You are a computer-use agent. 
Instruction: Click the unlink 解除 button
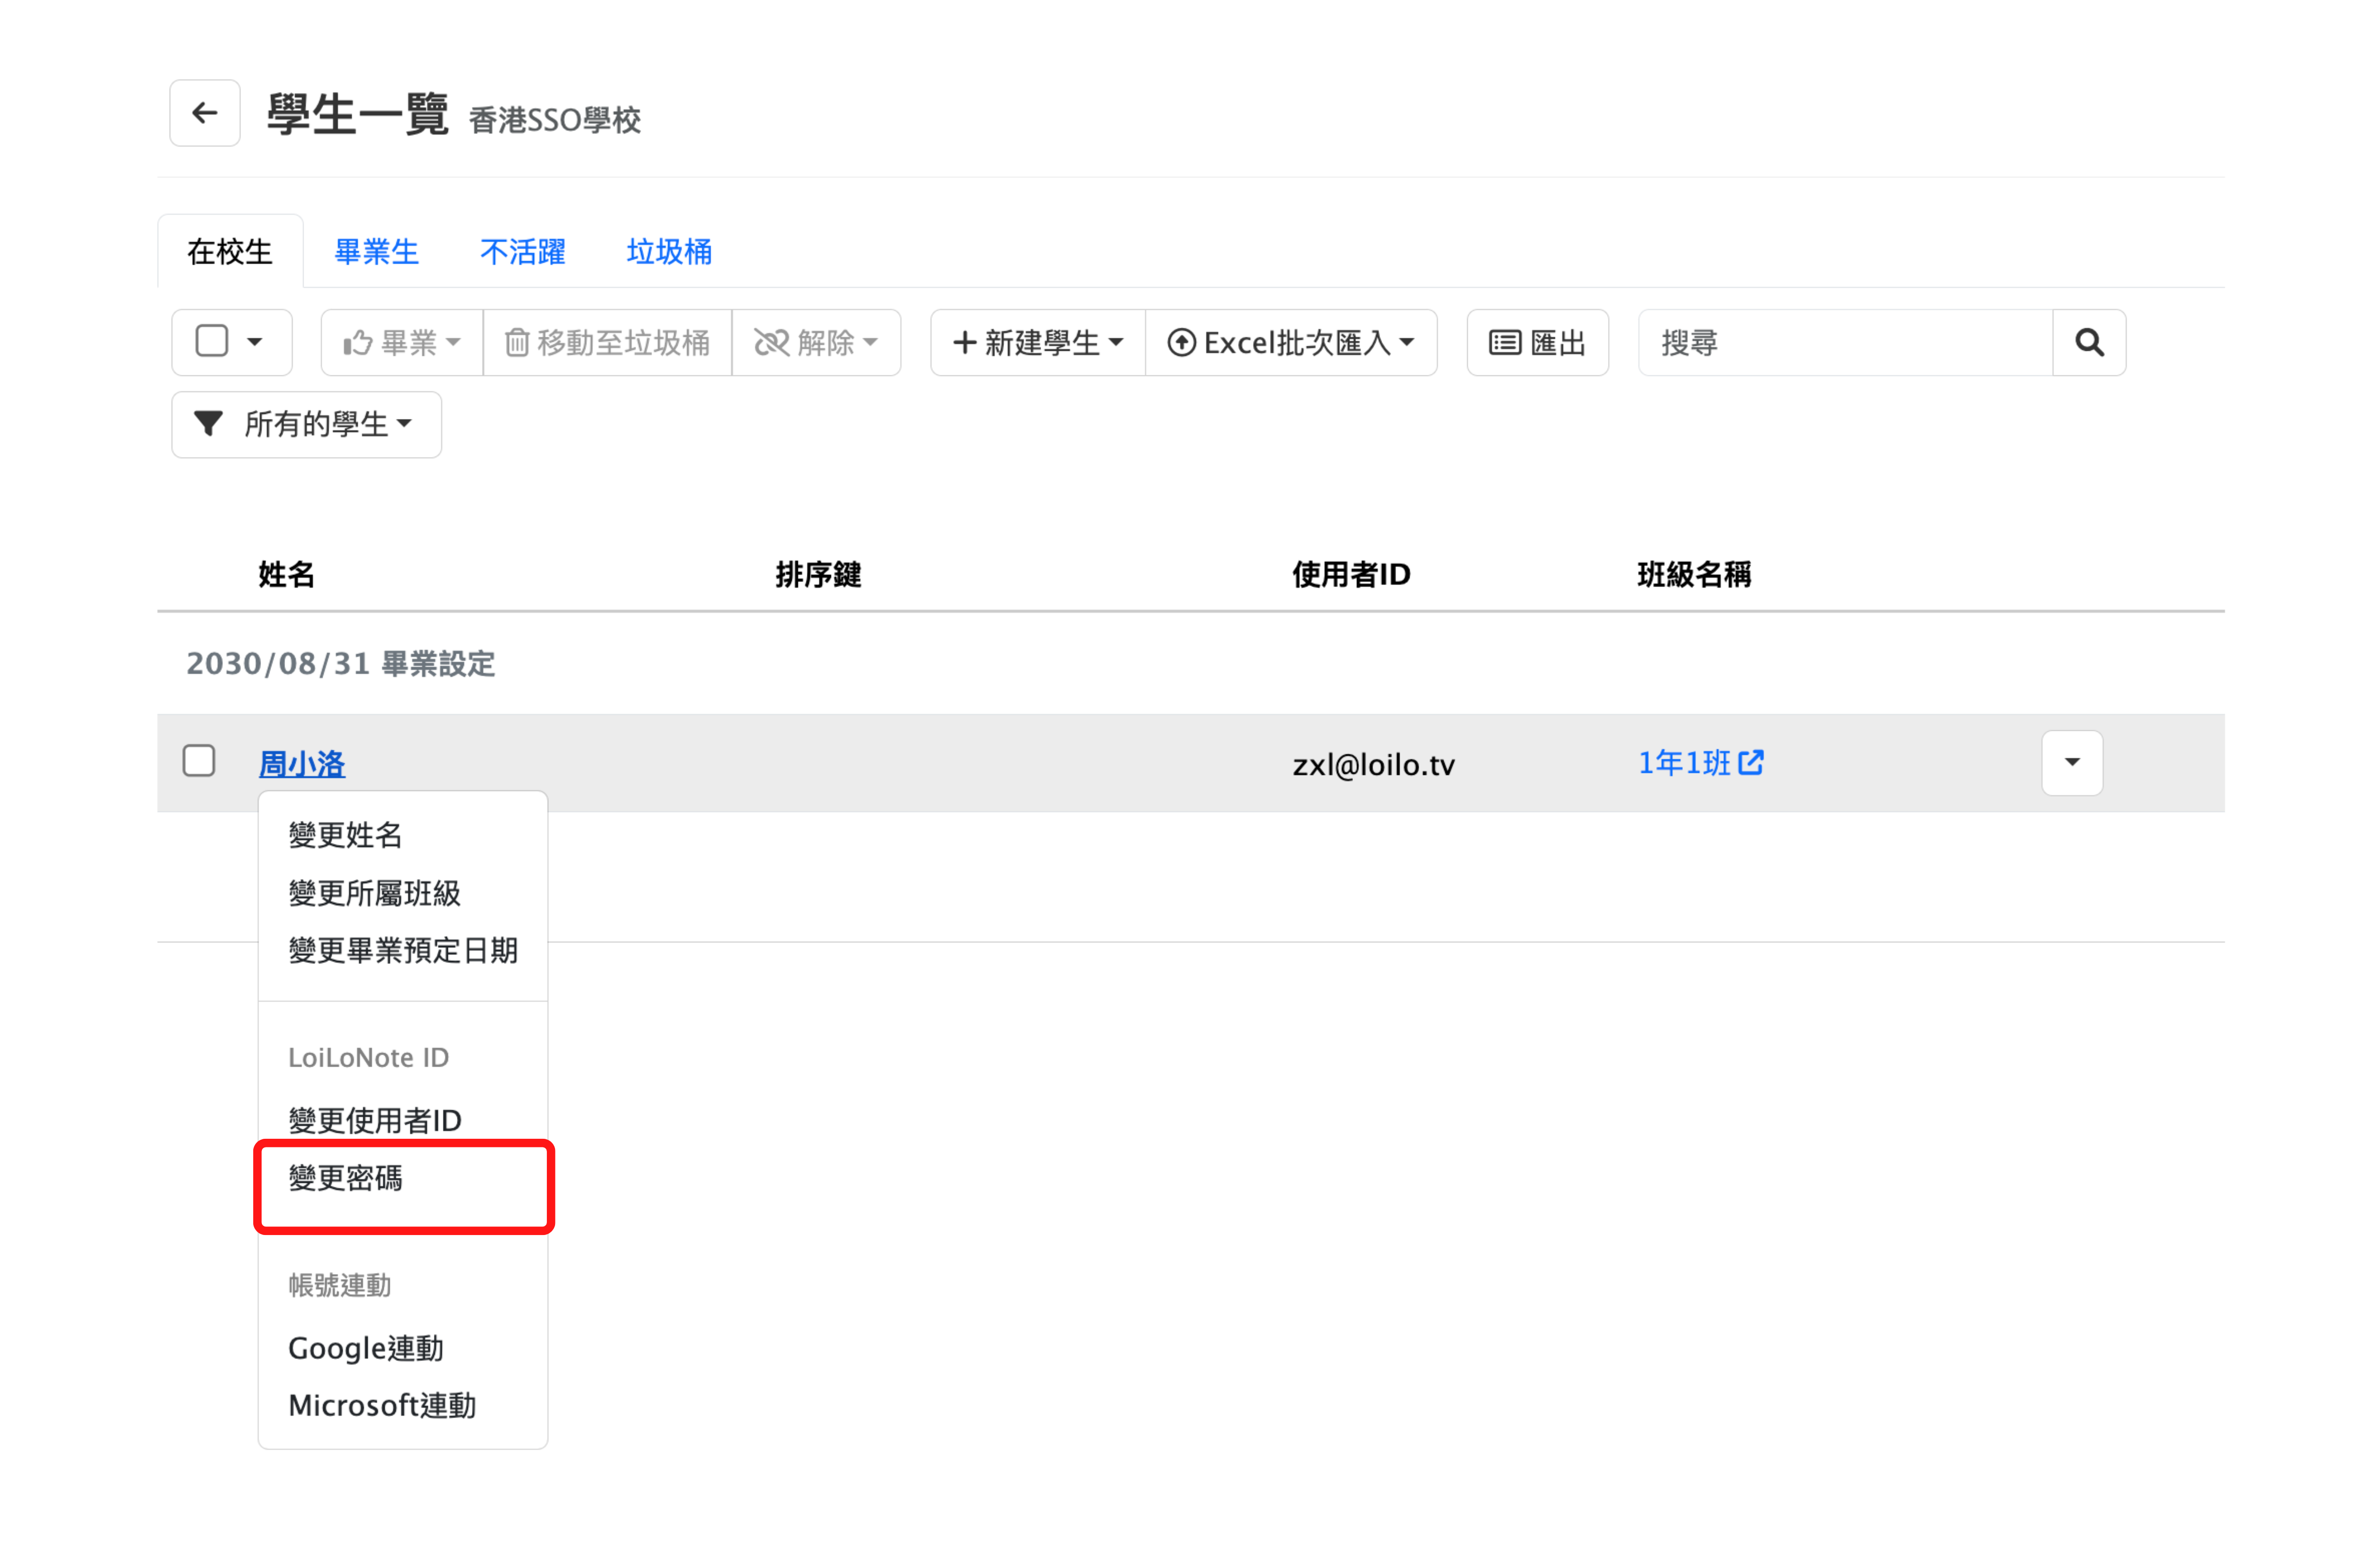click(816, 343)
